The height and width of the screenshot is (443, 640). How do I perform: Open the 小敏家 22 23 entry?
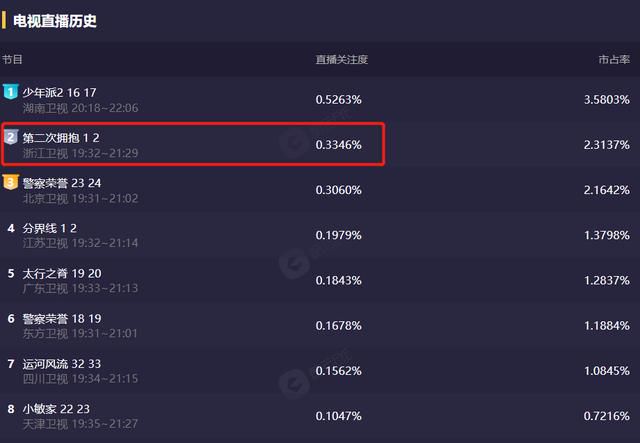(x=56, y=410)
